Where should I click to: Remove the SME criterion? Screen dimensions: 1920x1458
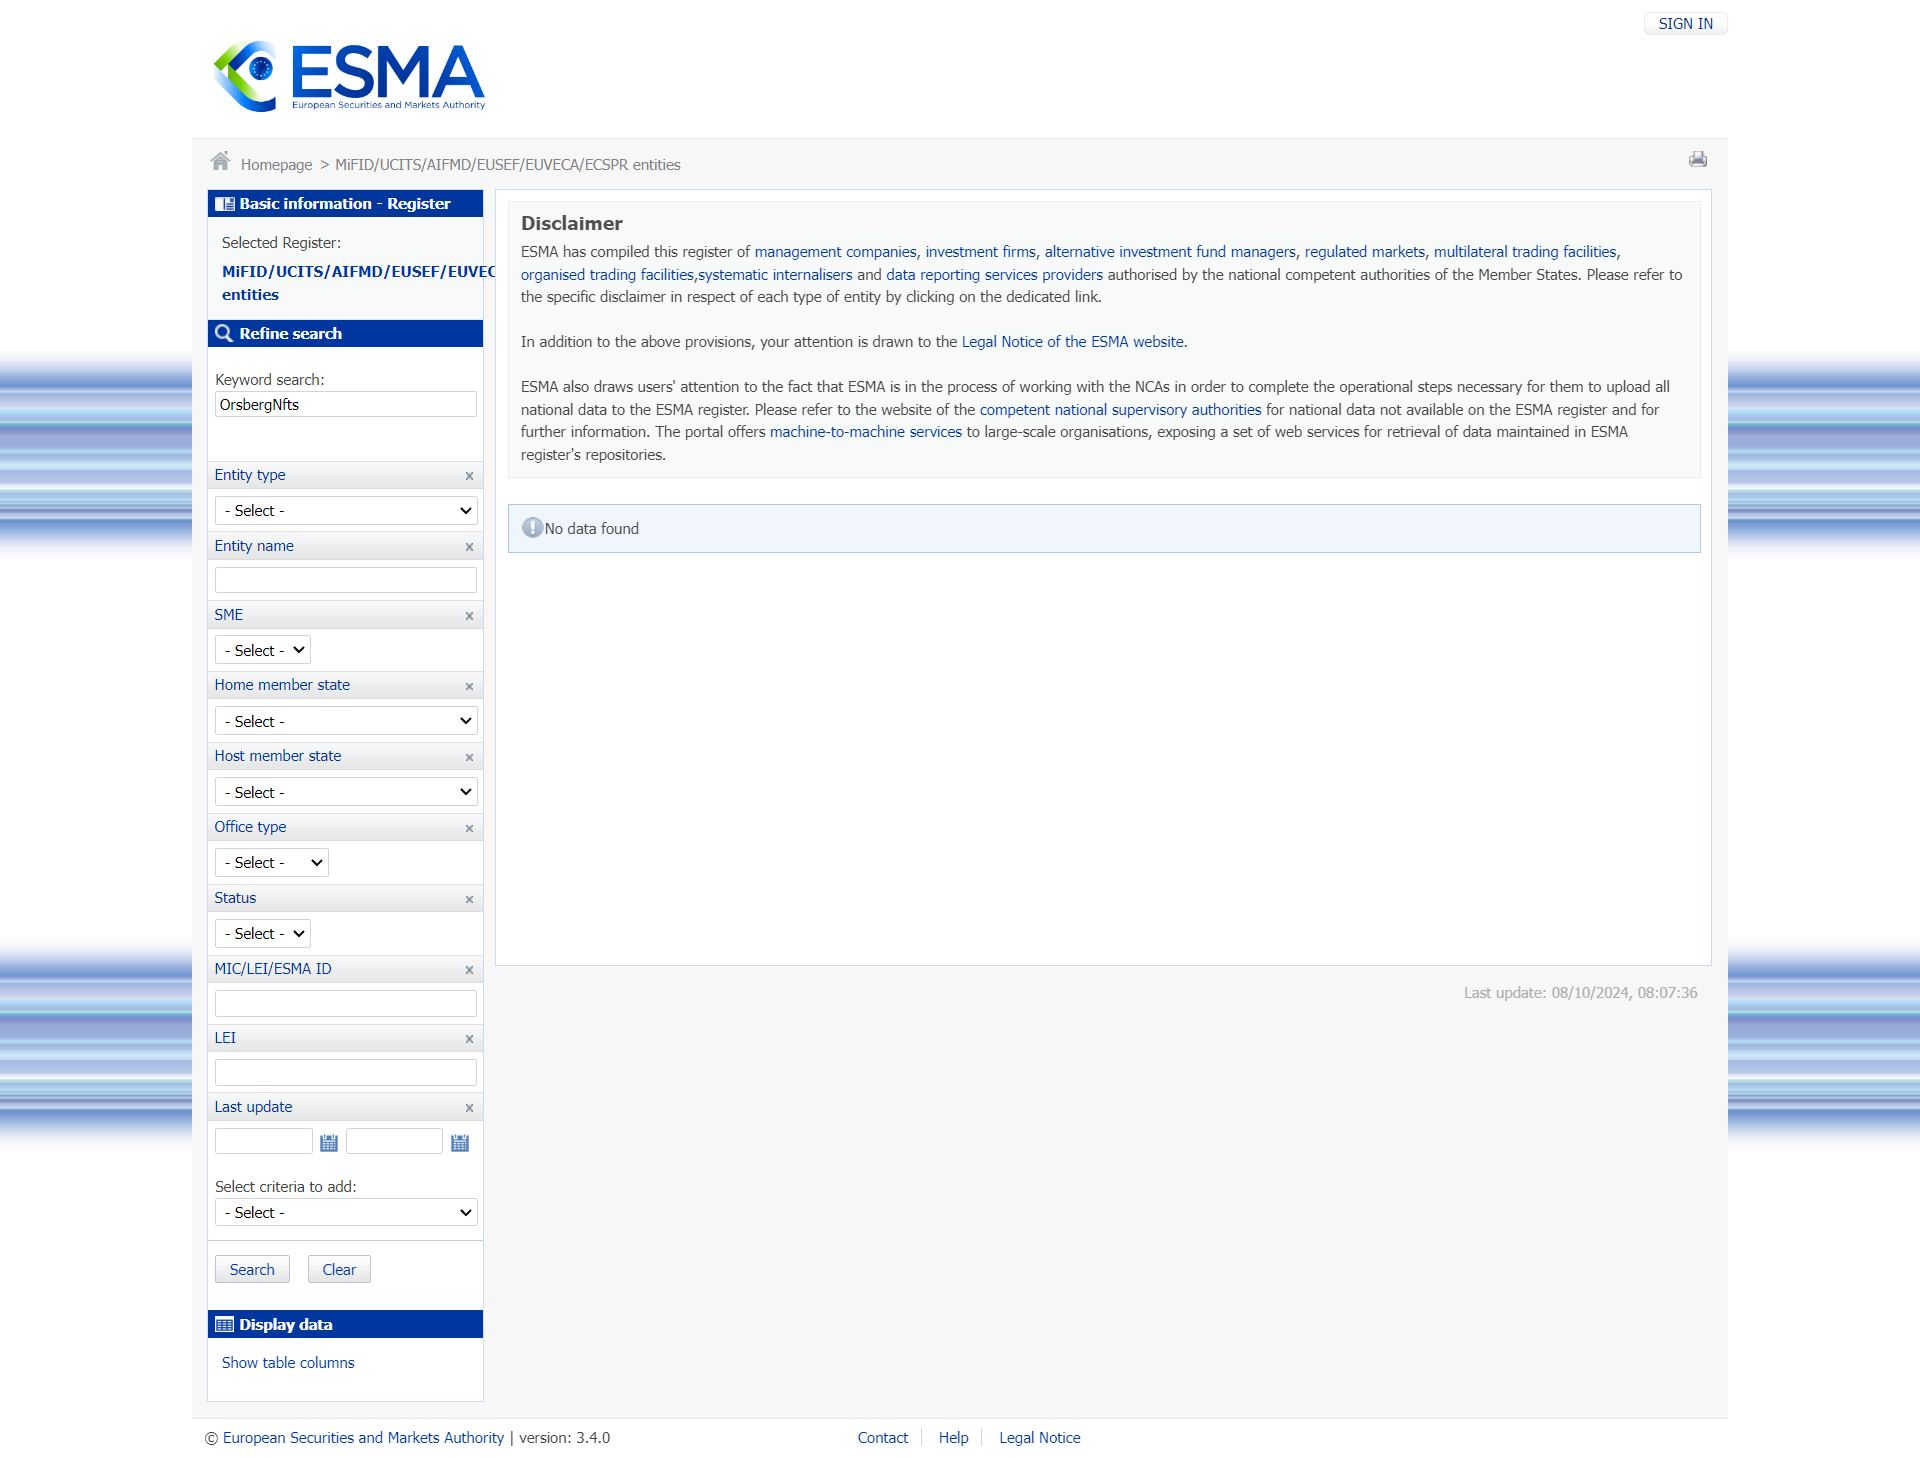pyautogui.click(x=469, y=616)
